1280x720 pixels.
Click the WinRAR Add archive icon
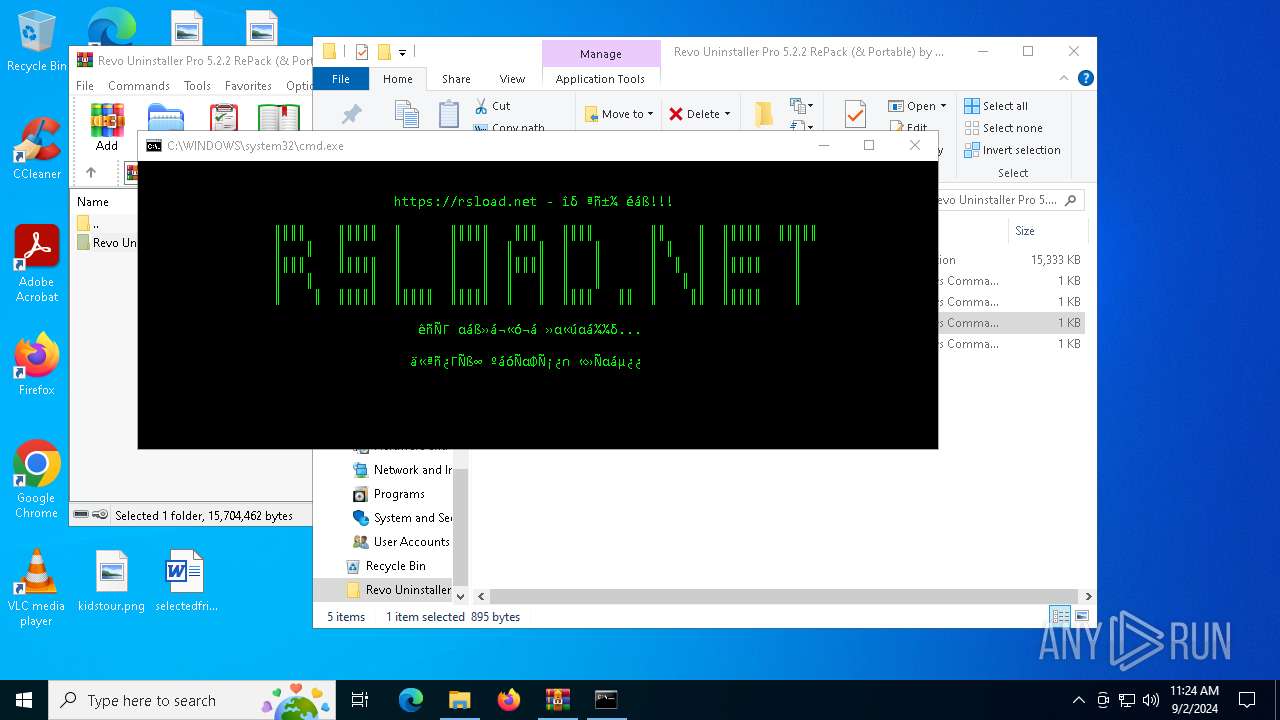[x=107, y=120]
